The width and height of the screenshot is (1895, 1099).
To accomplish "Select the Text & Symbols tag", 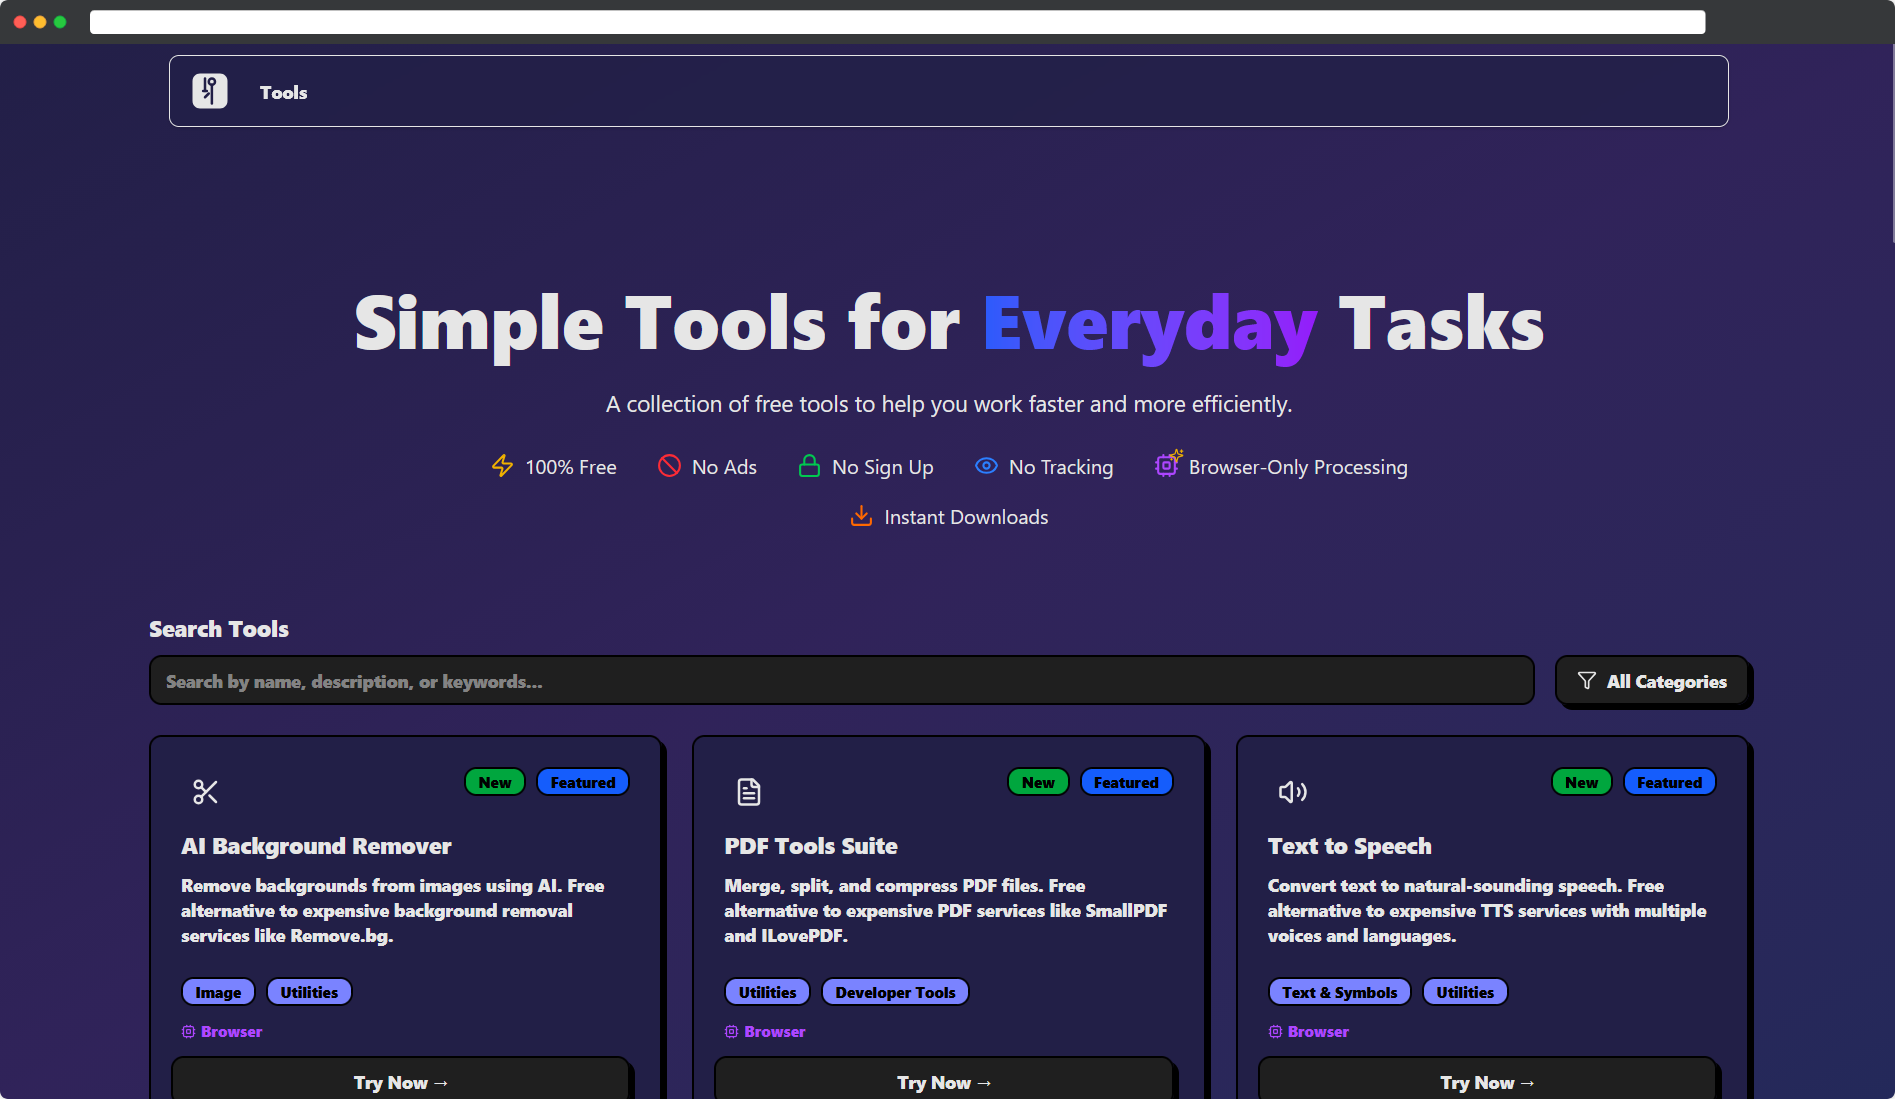I will (x=1339, y=992).
